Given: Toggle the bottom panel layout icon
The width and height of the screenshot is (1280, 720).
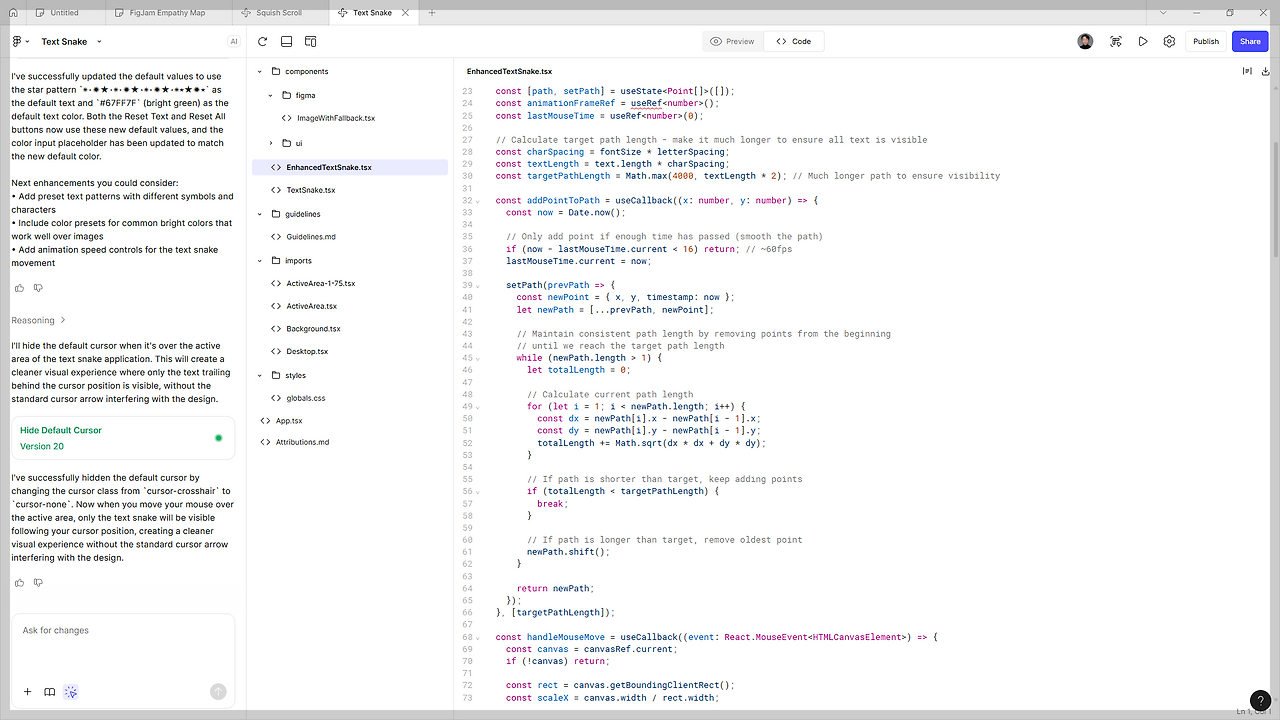Looking at the screenshot, I should coord(286,42).
